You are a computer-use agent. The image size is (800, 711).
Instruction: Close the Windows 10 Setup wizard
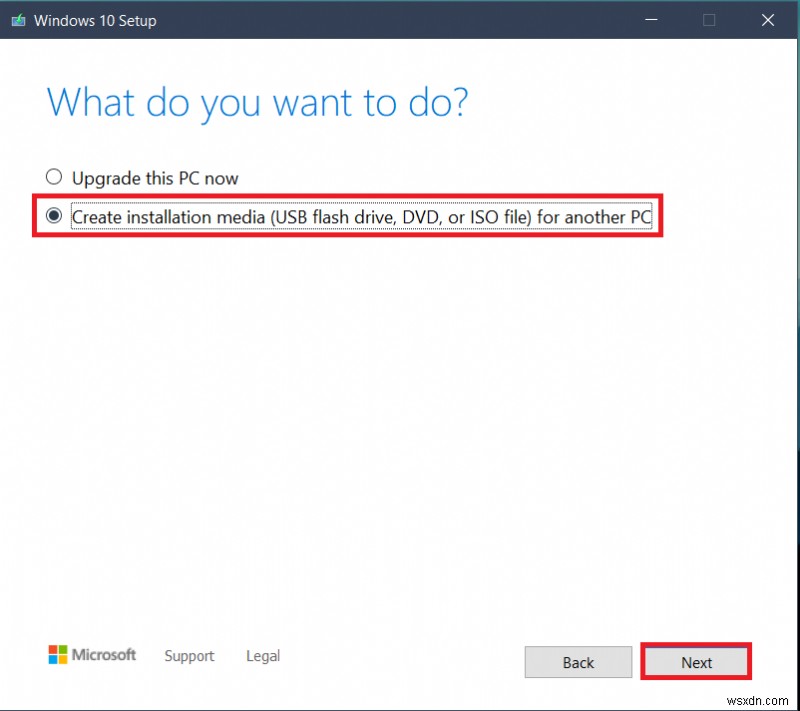coord(767,20)
